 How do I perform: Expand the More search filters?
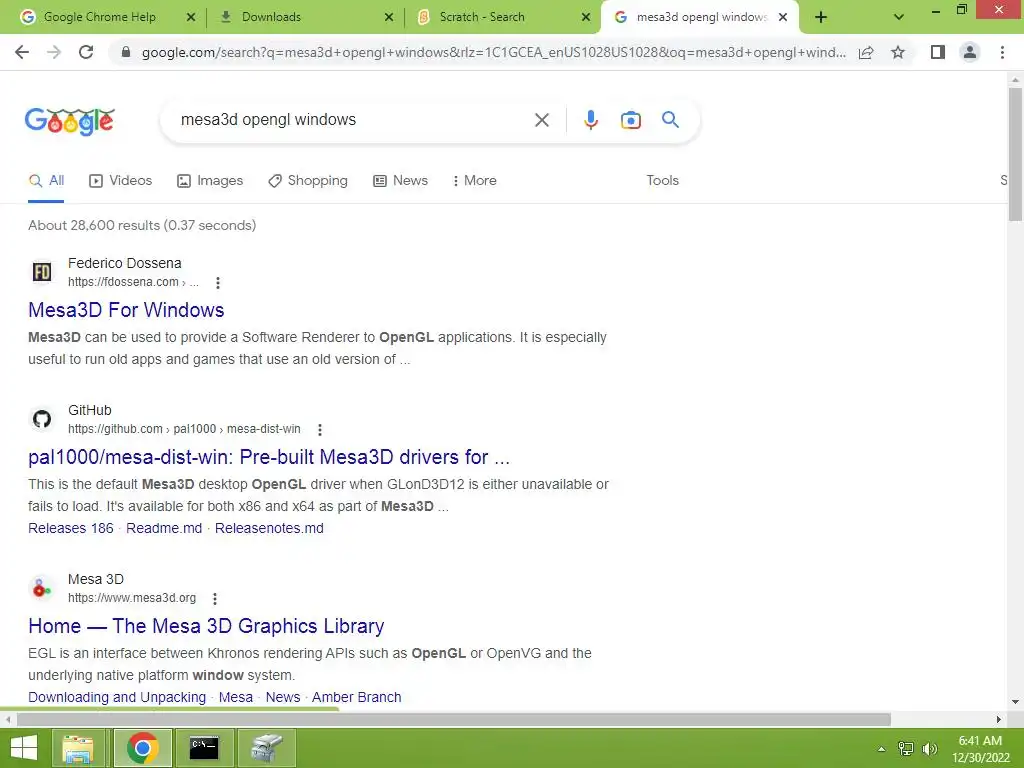click(x=474, y=181)
